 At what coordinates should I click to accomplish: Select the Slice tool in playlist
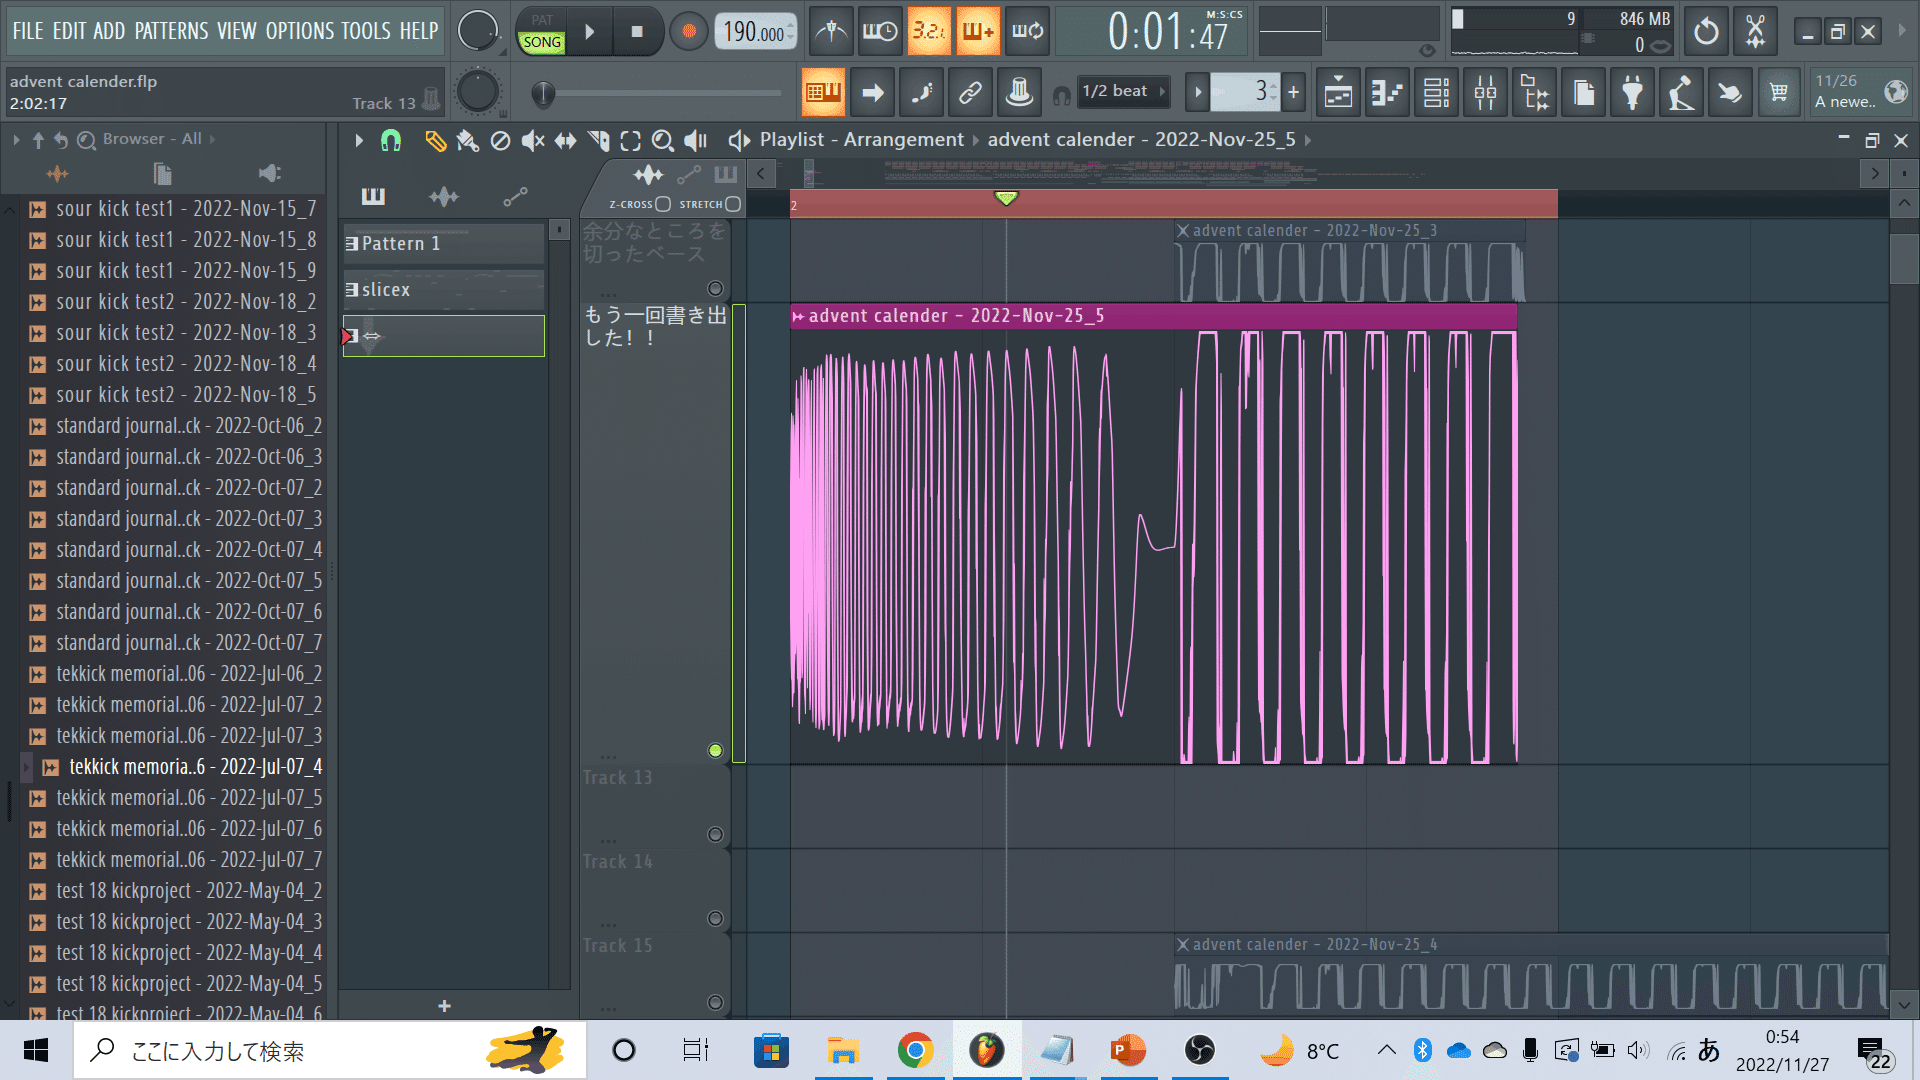coord(598,141)
